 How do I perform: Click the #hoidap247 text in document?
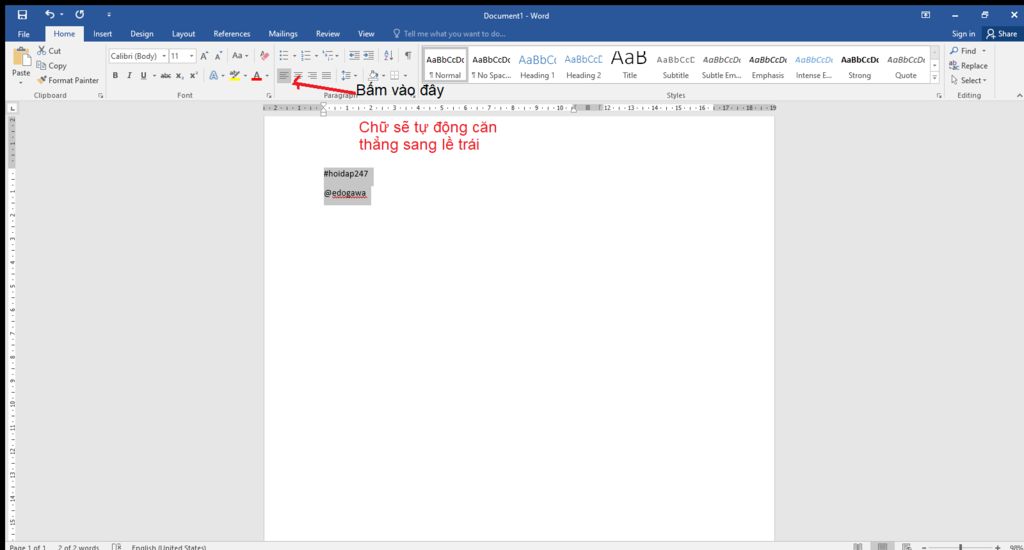[x=345, y=174]
